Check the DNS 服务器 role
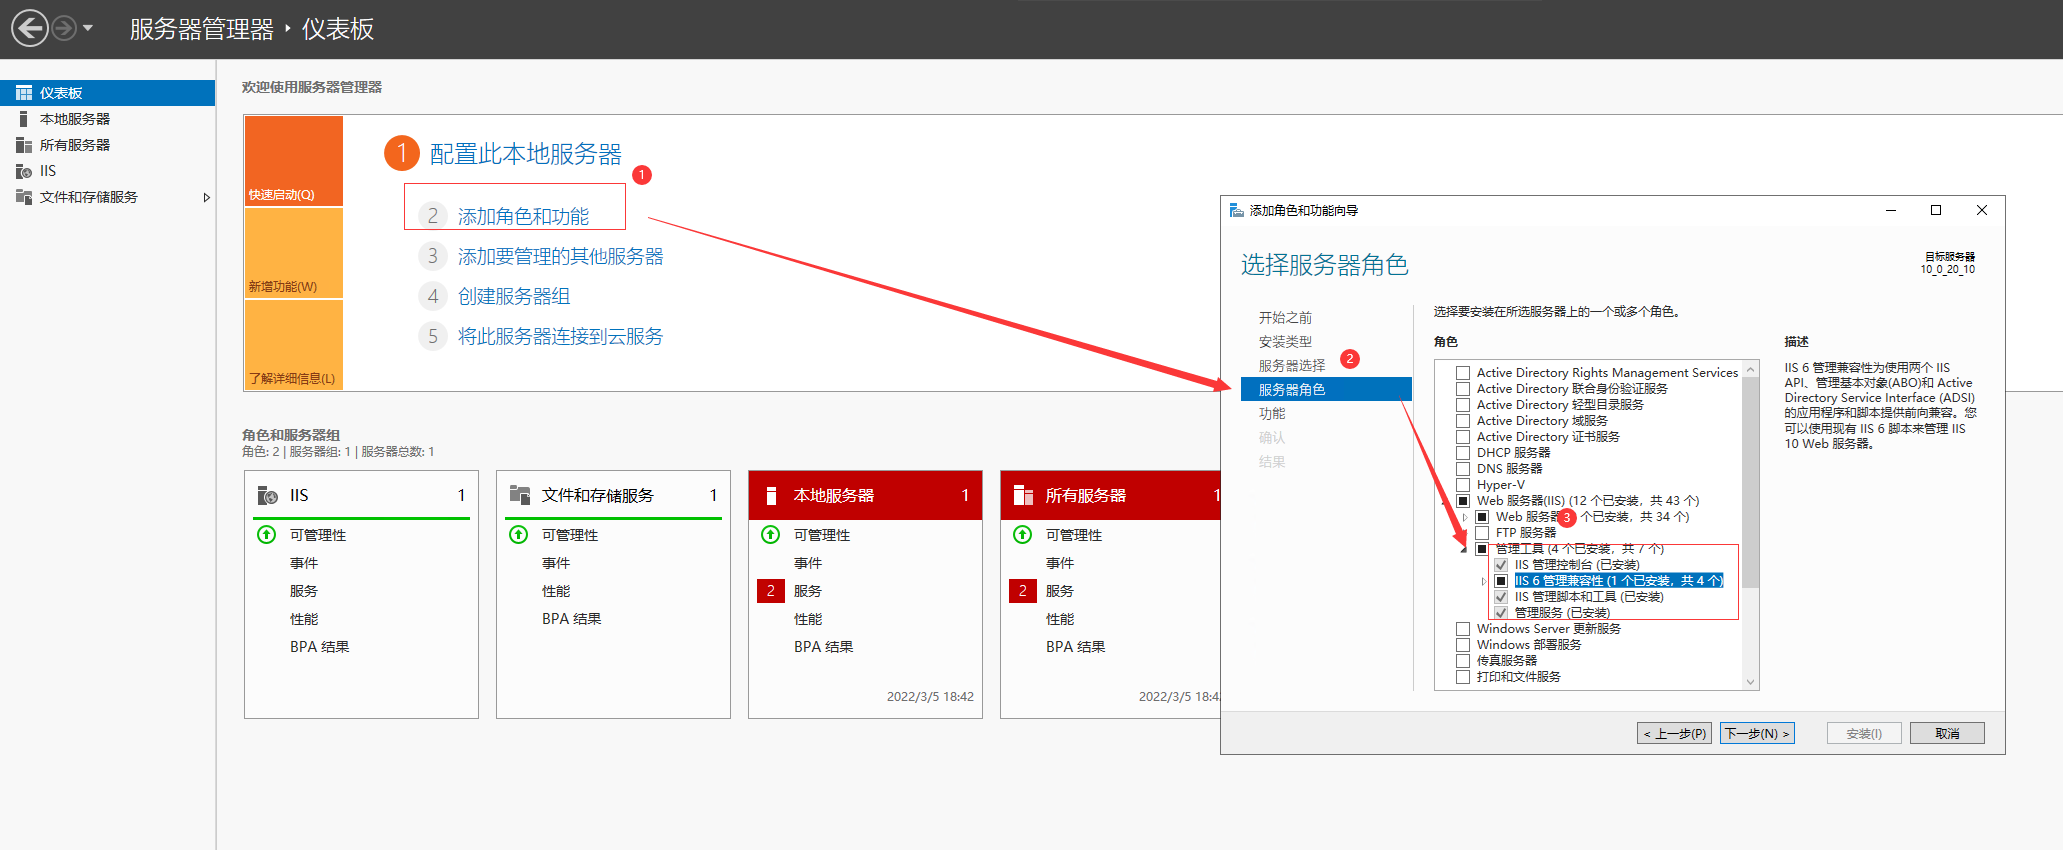Image resolution: width=2063 pixels, height=850 pixels. click(x=1463, y=469)
